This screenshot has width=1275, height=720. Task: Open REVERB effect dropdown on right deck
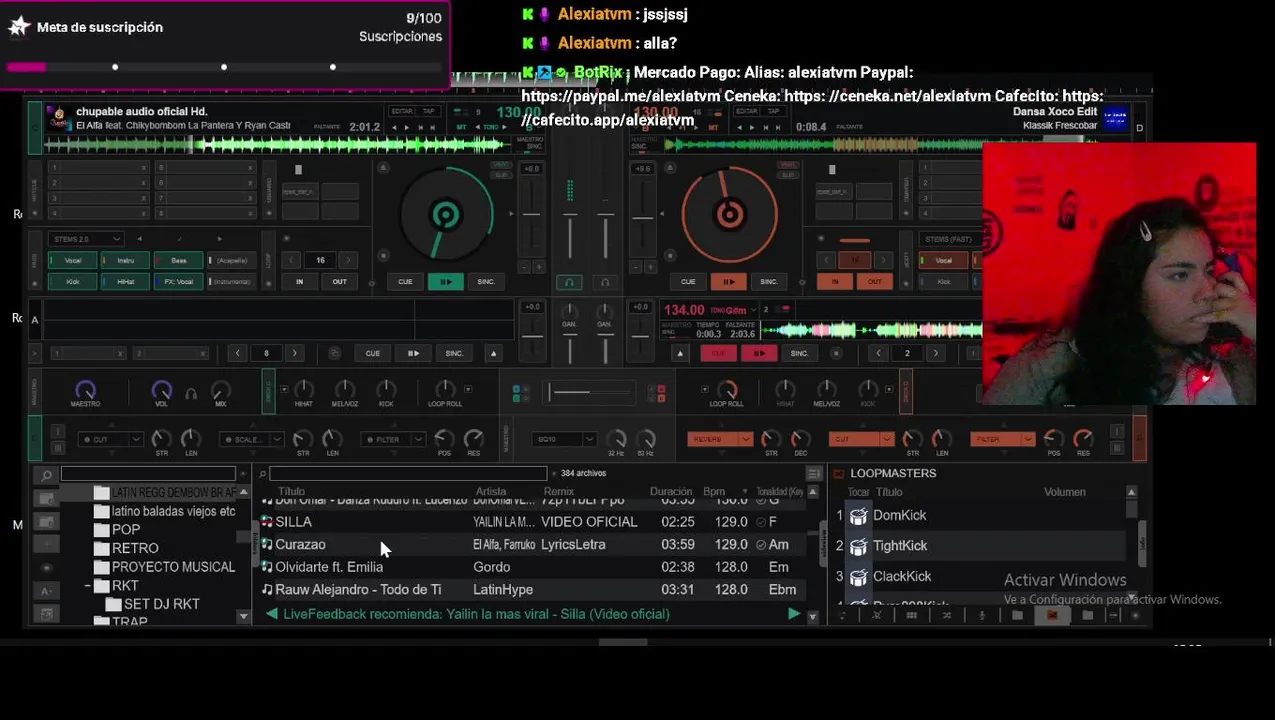coord(720,439)
